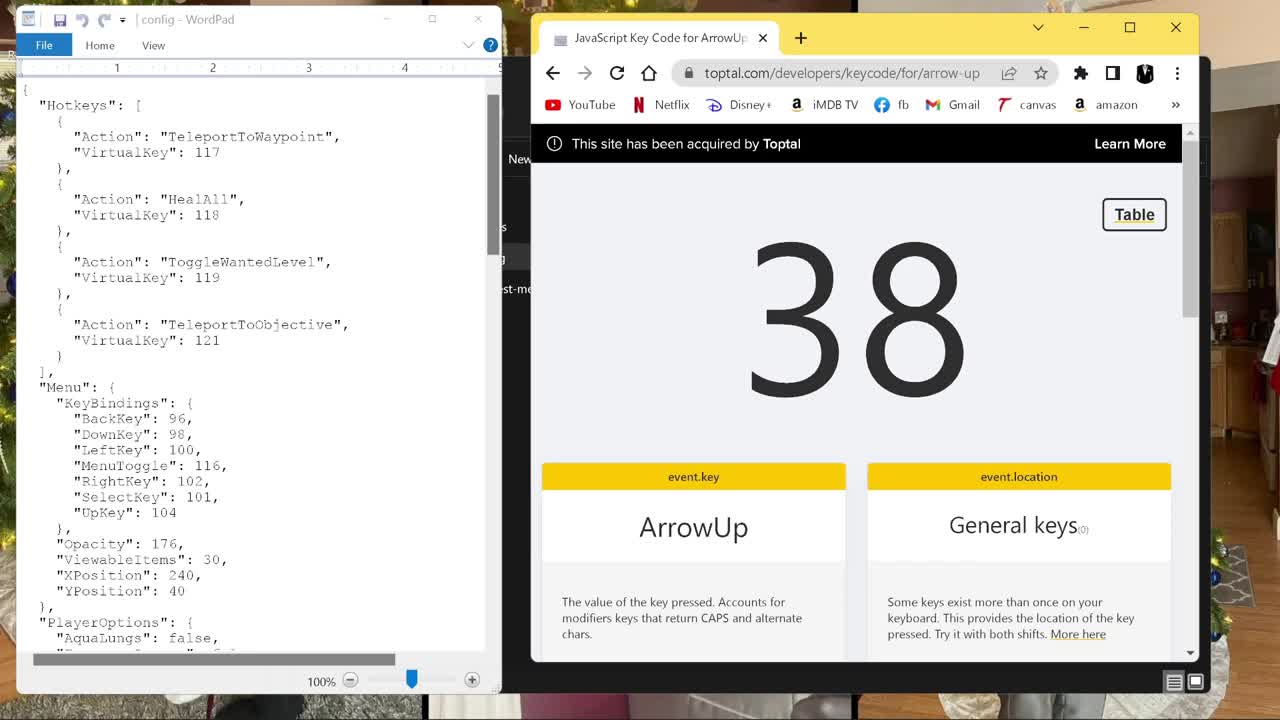Image resolution: width=1280 pixels, height=720 pixels.
Task: Bookmark this page with the star icon
Action: [x=1041, y=73]
